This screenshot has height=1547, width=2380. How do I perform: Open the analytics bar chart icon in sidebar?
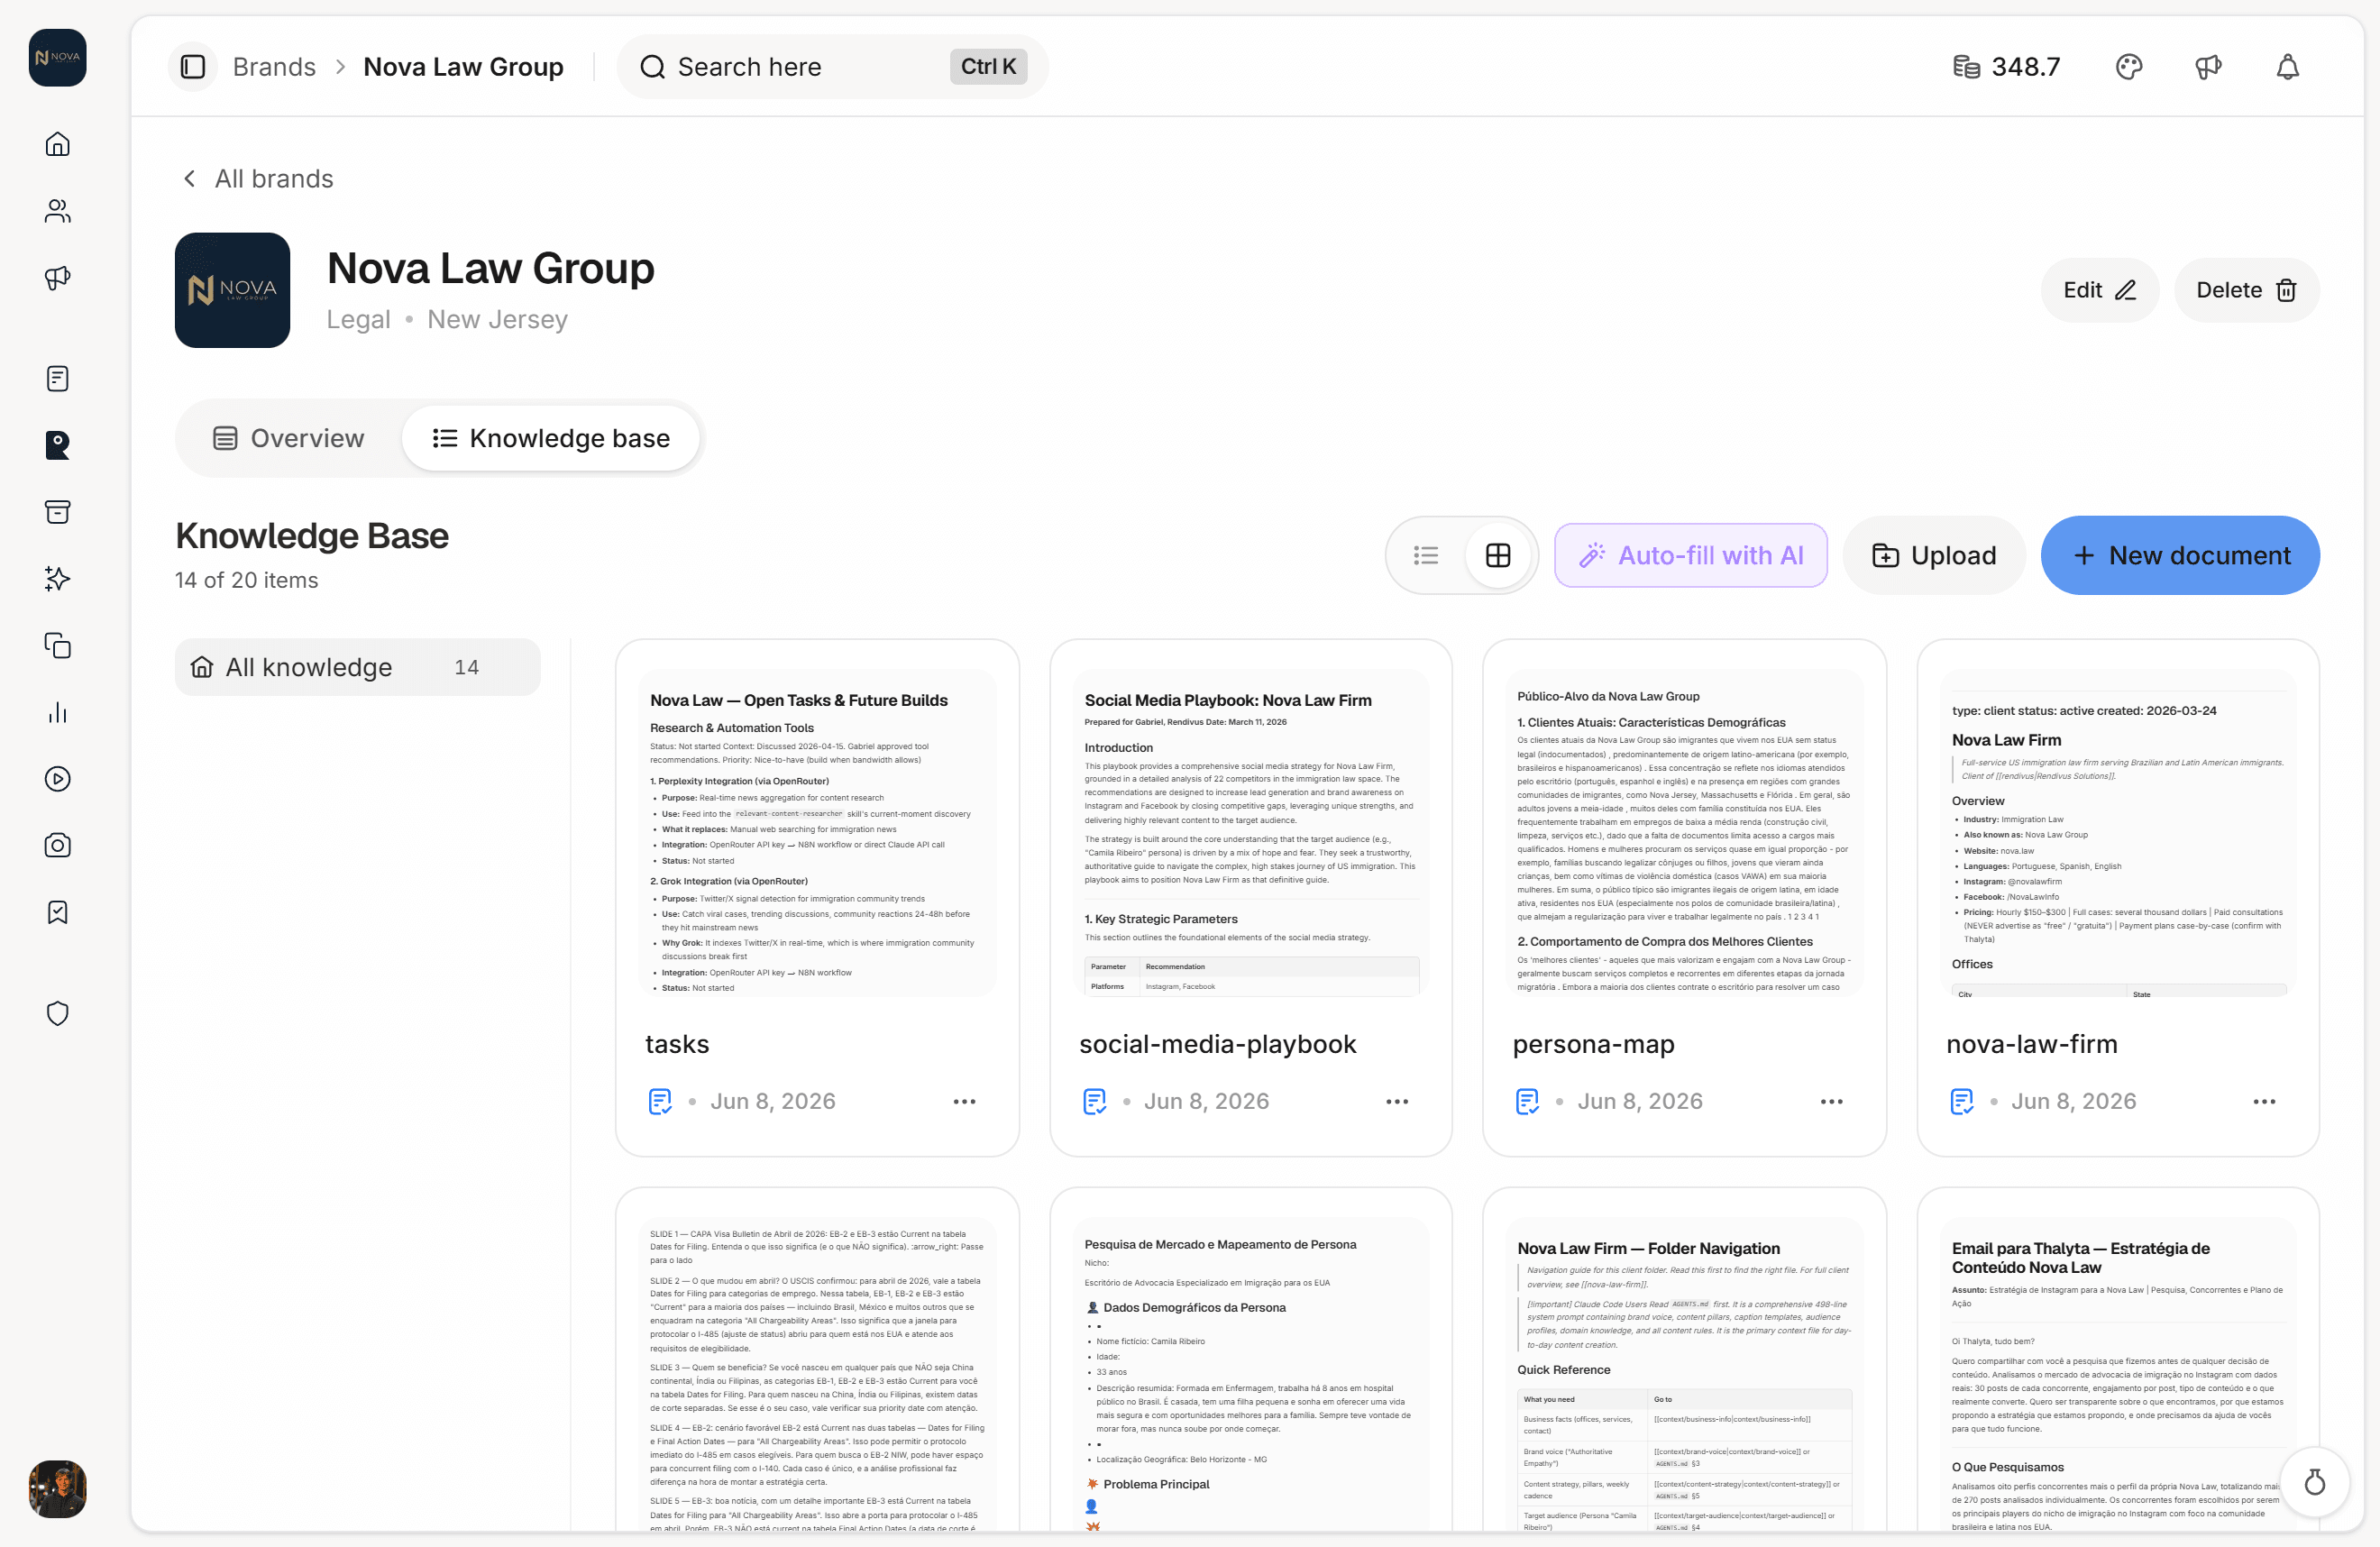[x=57, y=712]
